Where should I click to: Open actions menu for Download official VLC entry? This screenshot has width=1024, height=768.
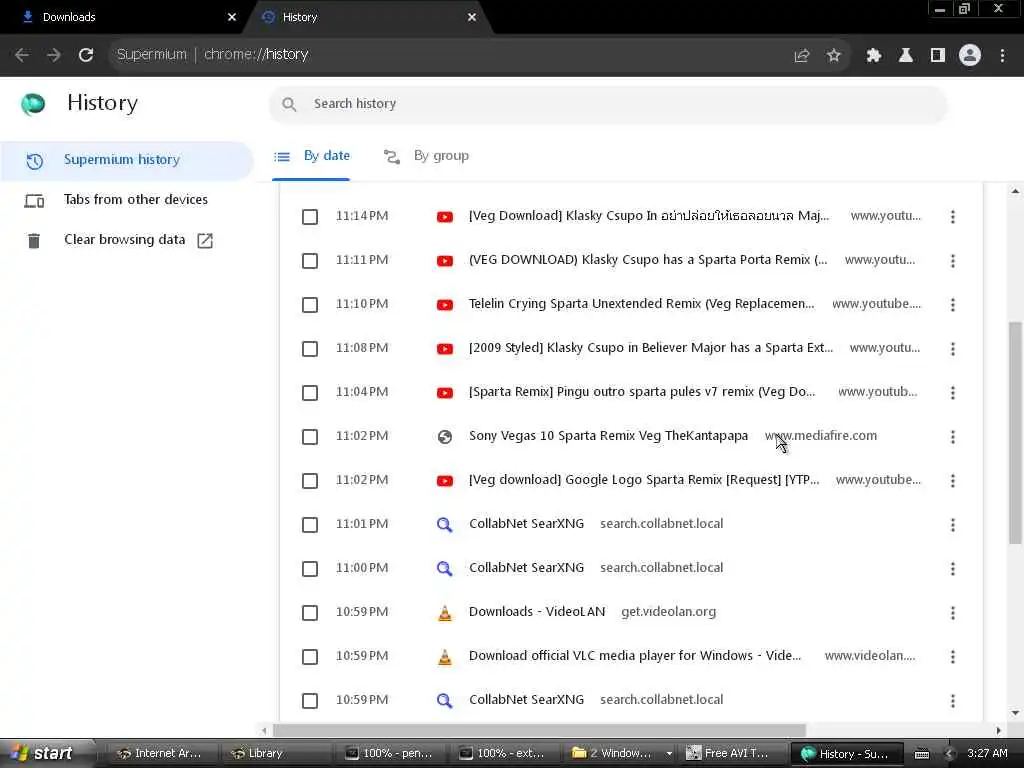click(x=953, y=656)
